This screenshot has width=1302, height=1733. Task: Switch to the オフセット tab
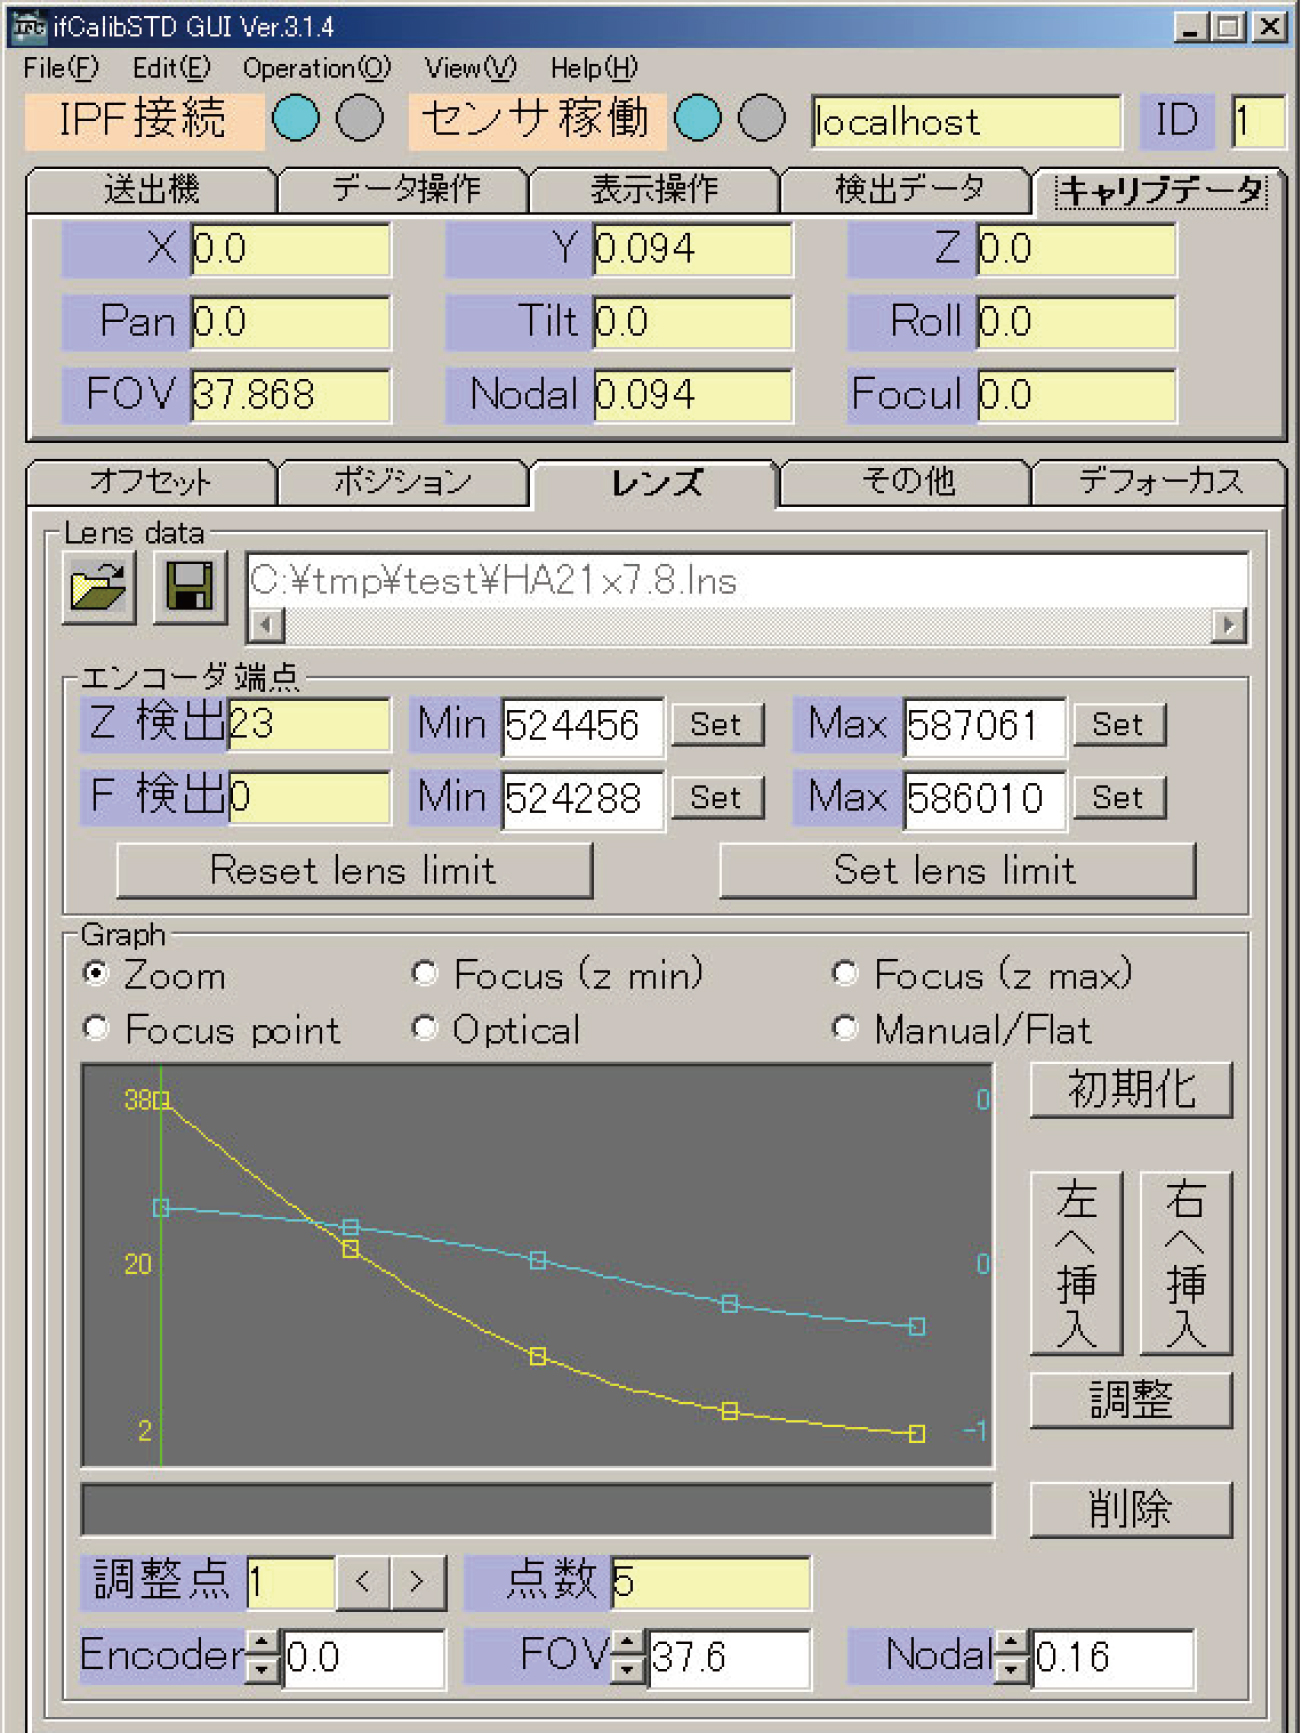[151, 483]
